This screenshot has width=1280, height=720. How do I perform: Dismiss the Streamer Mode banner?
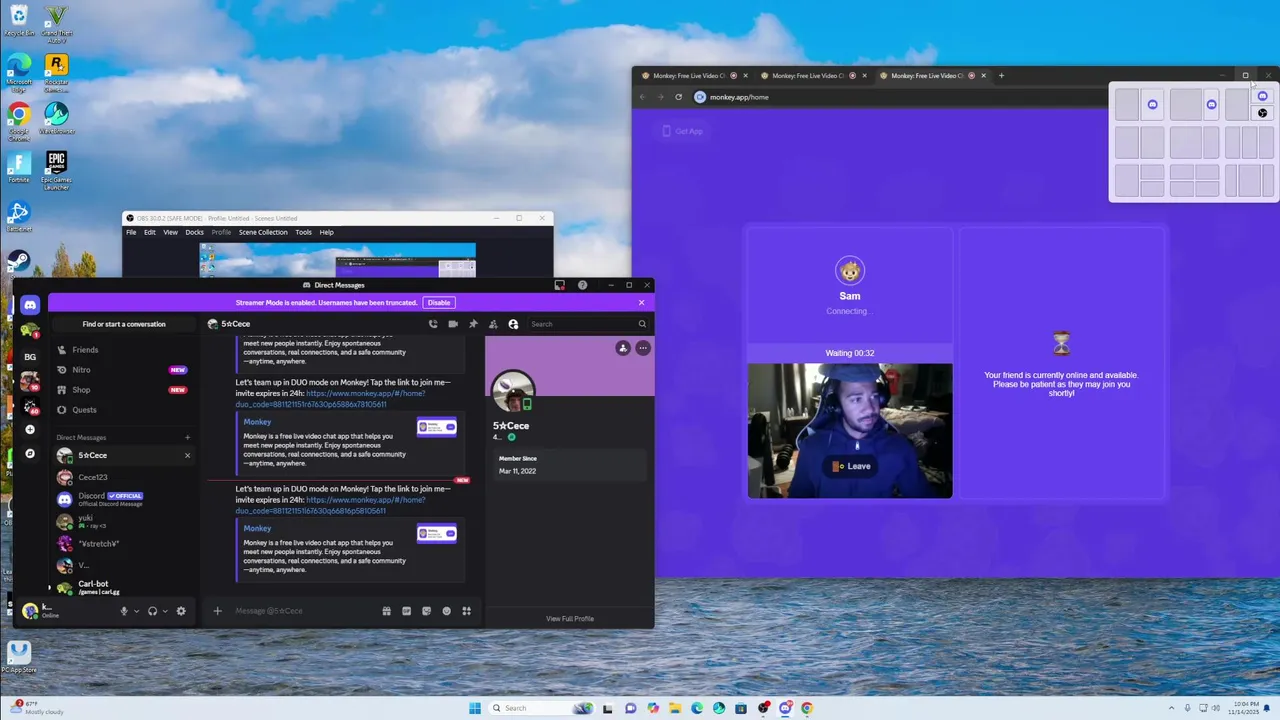pyautogui.click(x=642, y=302)
